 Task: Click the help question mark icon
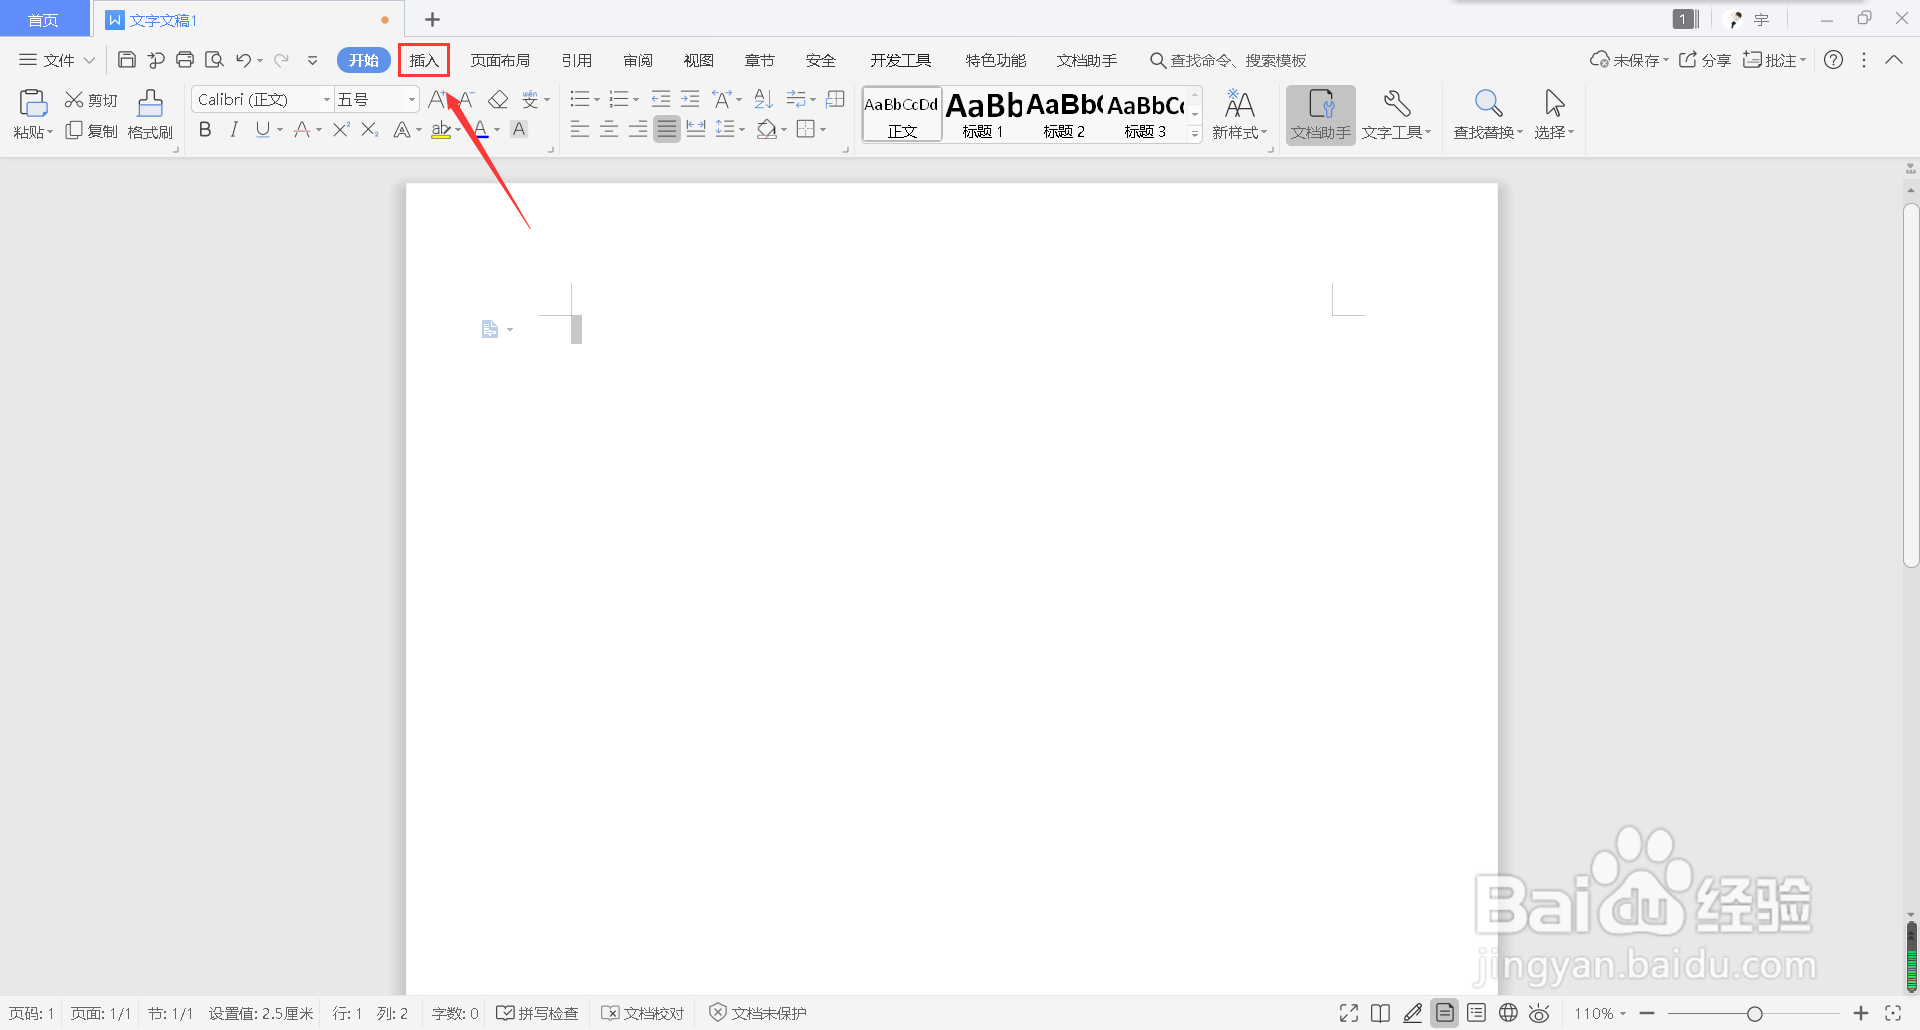pos(1833,60)
